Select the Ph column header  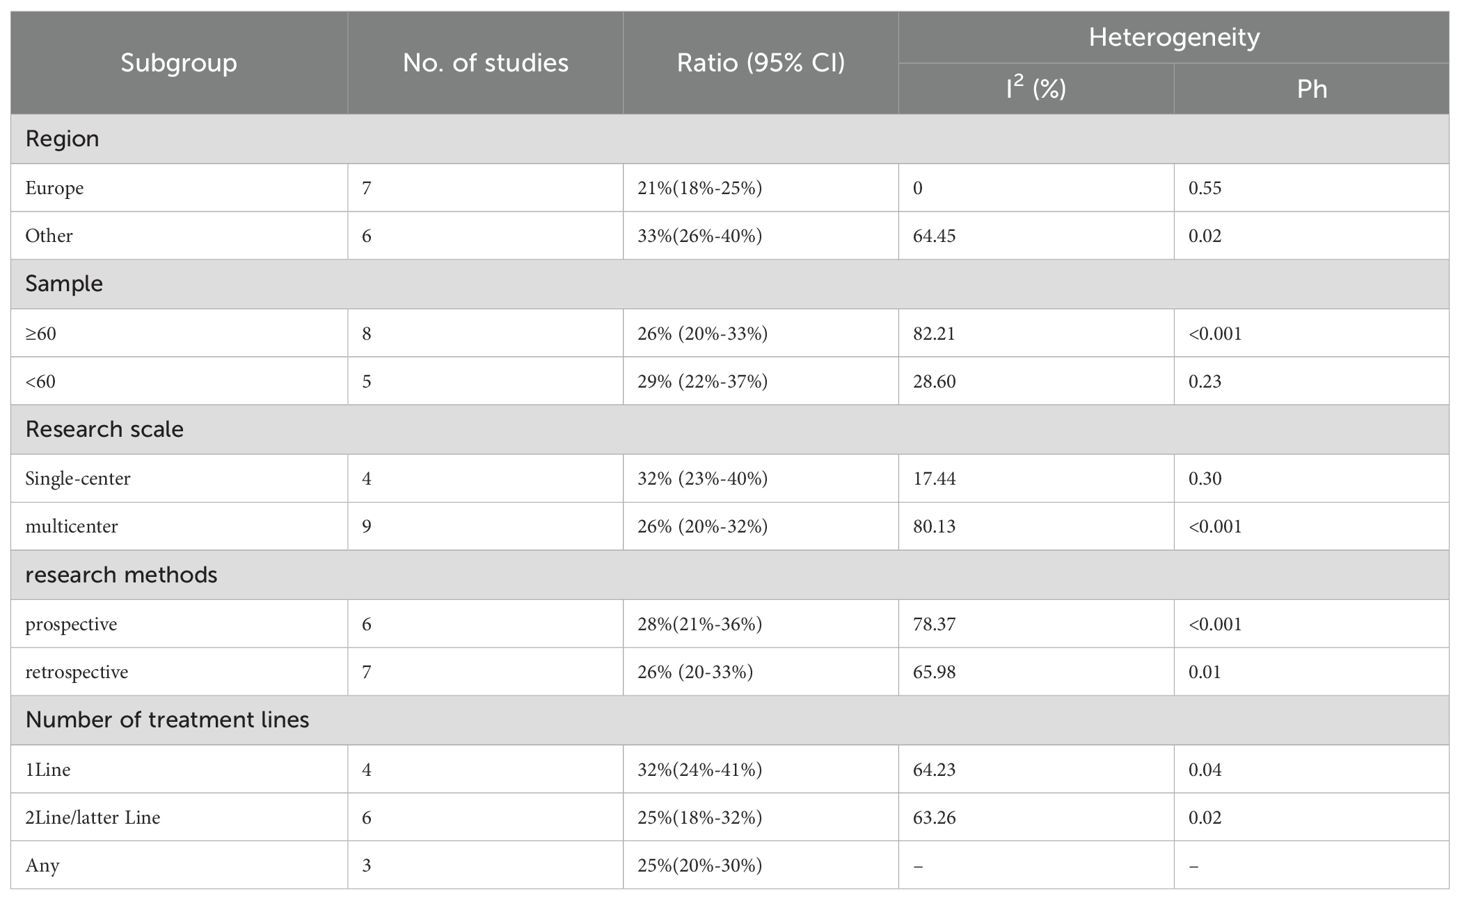click(x=1312, y=89)
